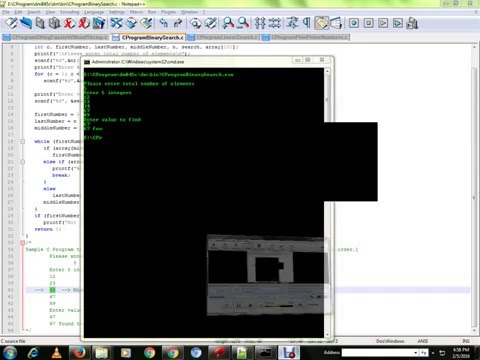Open the Encoding menu
480x360 pixels.
point(69,12)
